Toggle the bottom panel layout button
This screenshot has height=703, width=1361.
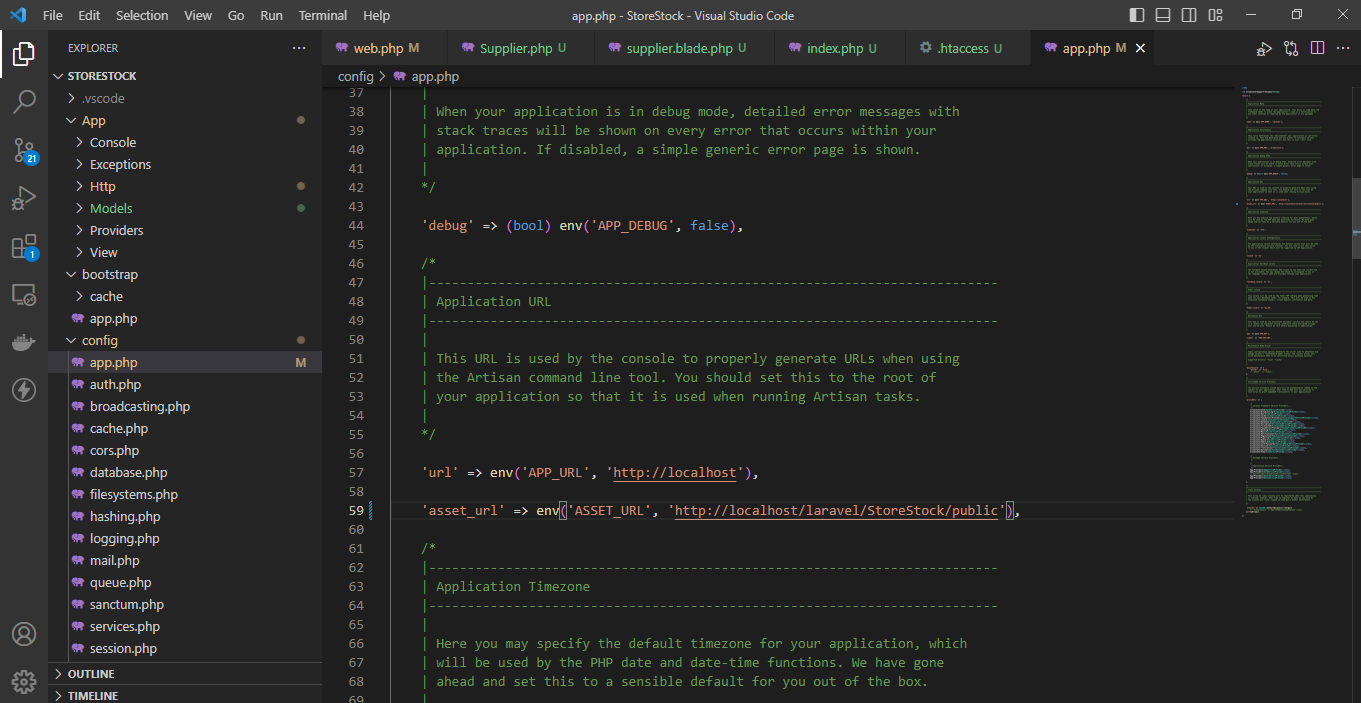[1163, 15]
